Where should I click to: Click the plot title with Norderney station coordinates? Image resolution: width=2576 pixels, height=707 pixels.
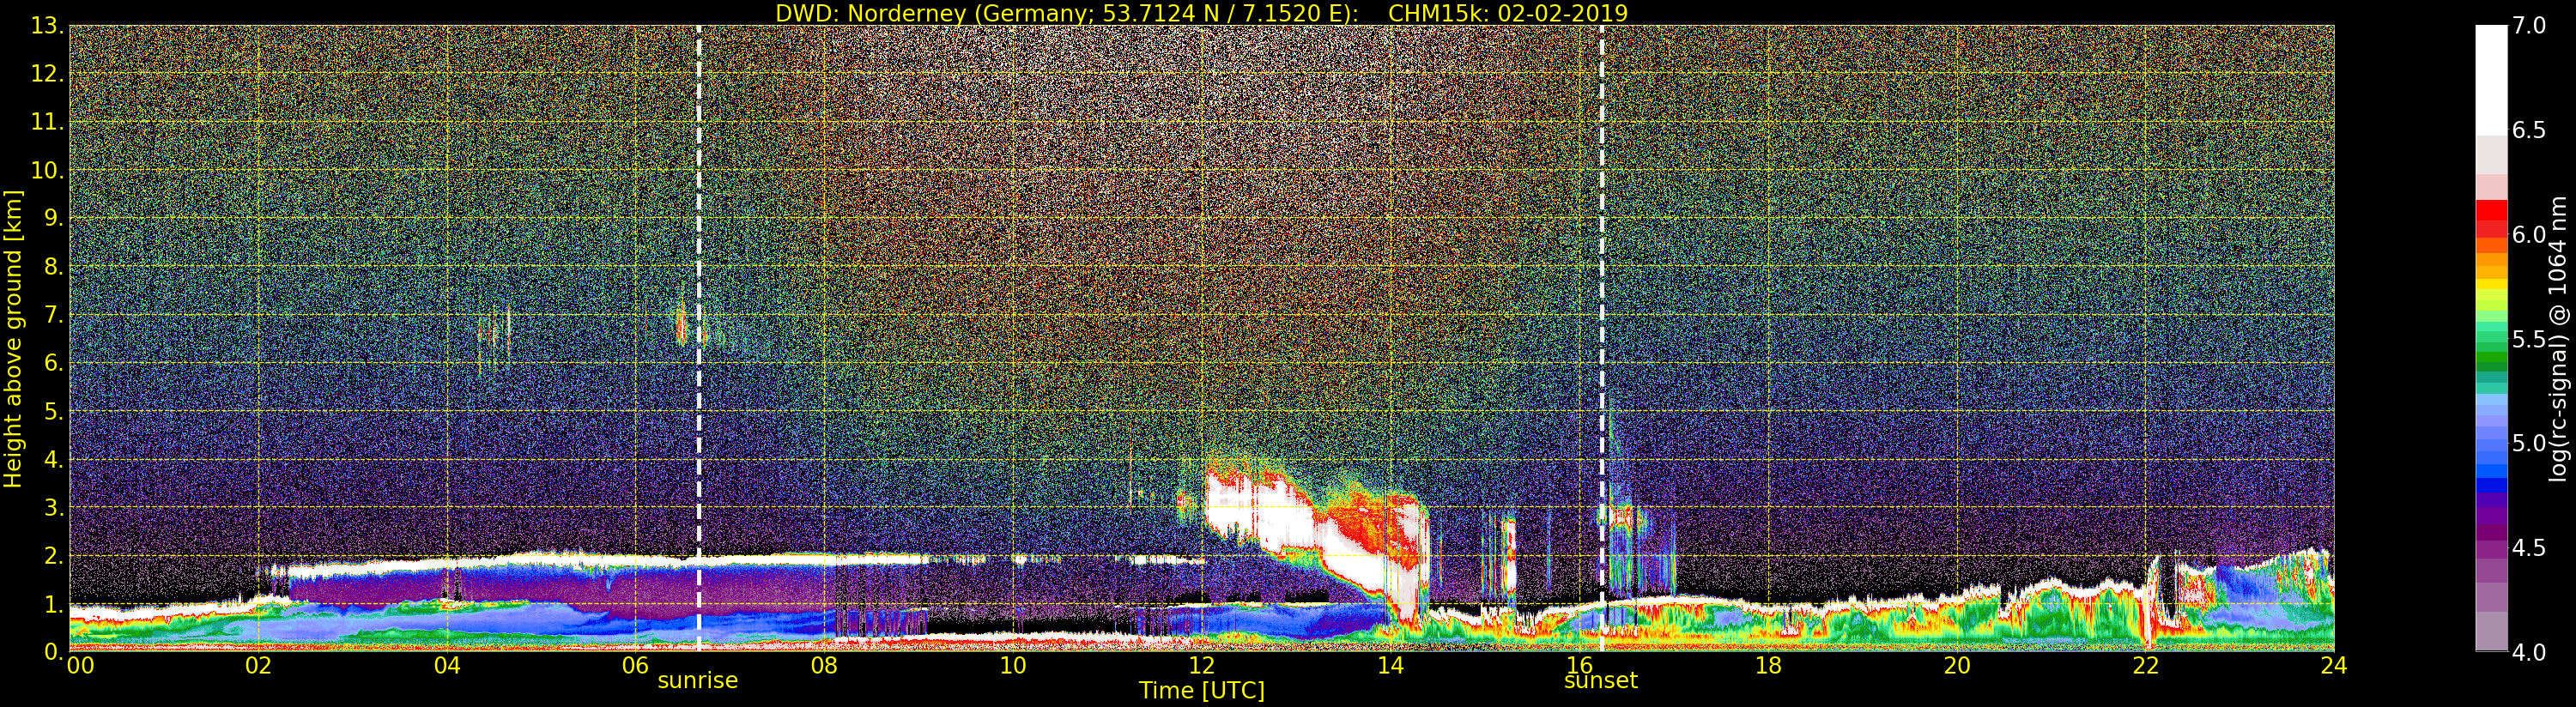point(1201,13)
